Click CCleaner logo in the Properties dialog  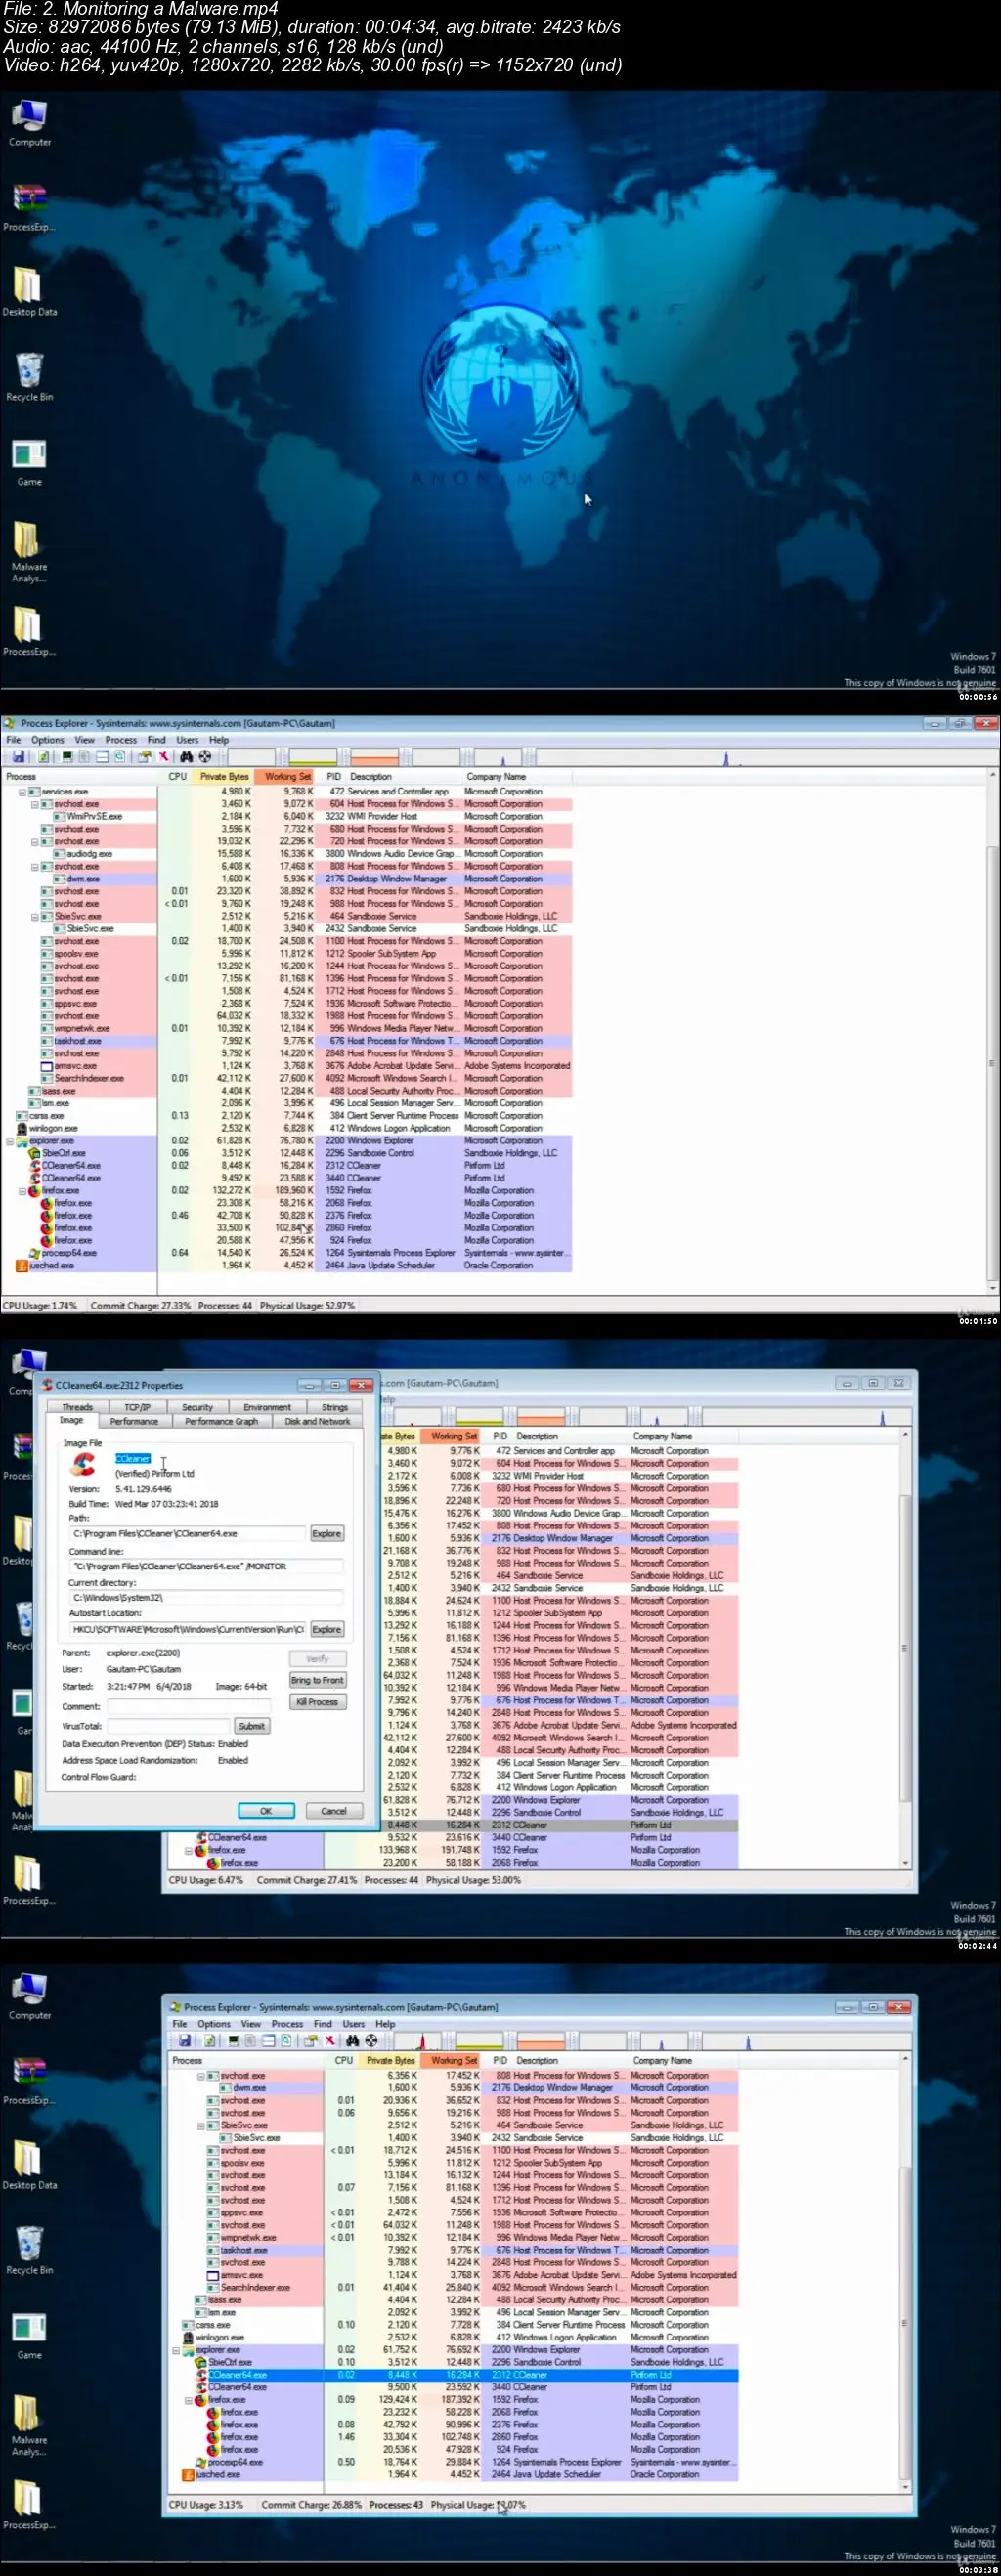(84, 1465)
